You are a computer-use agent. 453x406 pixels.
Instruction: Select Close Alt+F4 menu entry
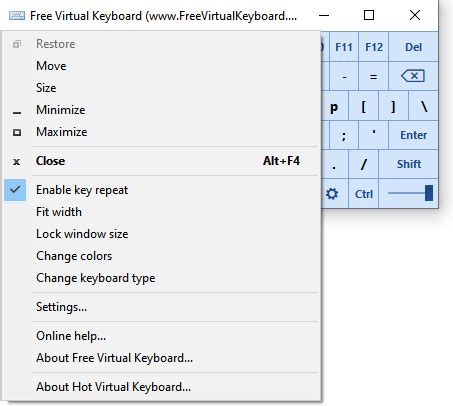coord(161,161)
